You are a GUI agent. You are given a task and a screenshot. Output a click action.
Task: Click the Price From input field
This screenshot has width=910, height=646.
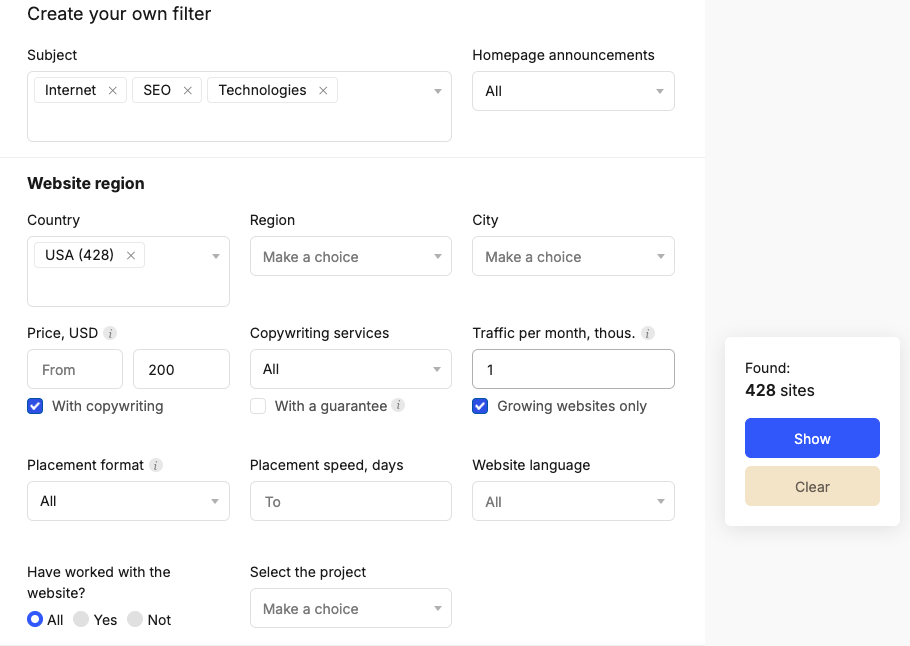[75, 369]
